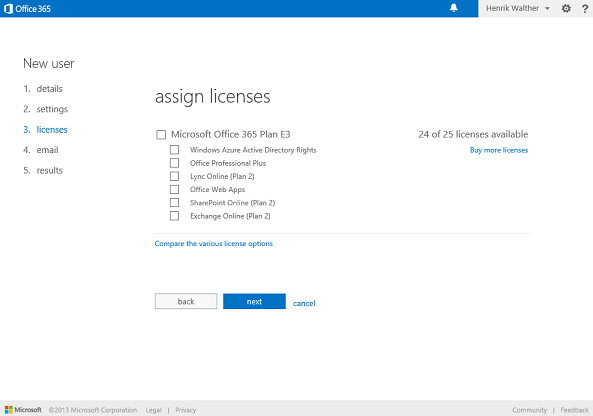Click the Office 365 logo
The height and width of the screenshot is (416, 593).
[x=27, y=8]
